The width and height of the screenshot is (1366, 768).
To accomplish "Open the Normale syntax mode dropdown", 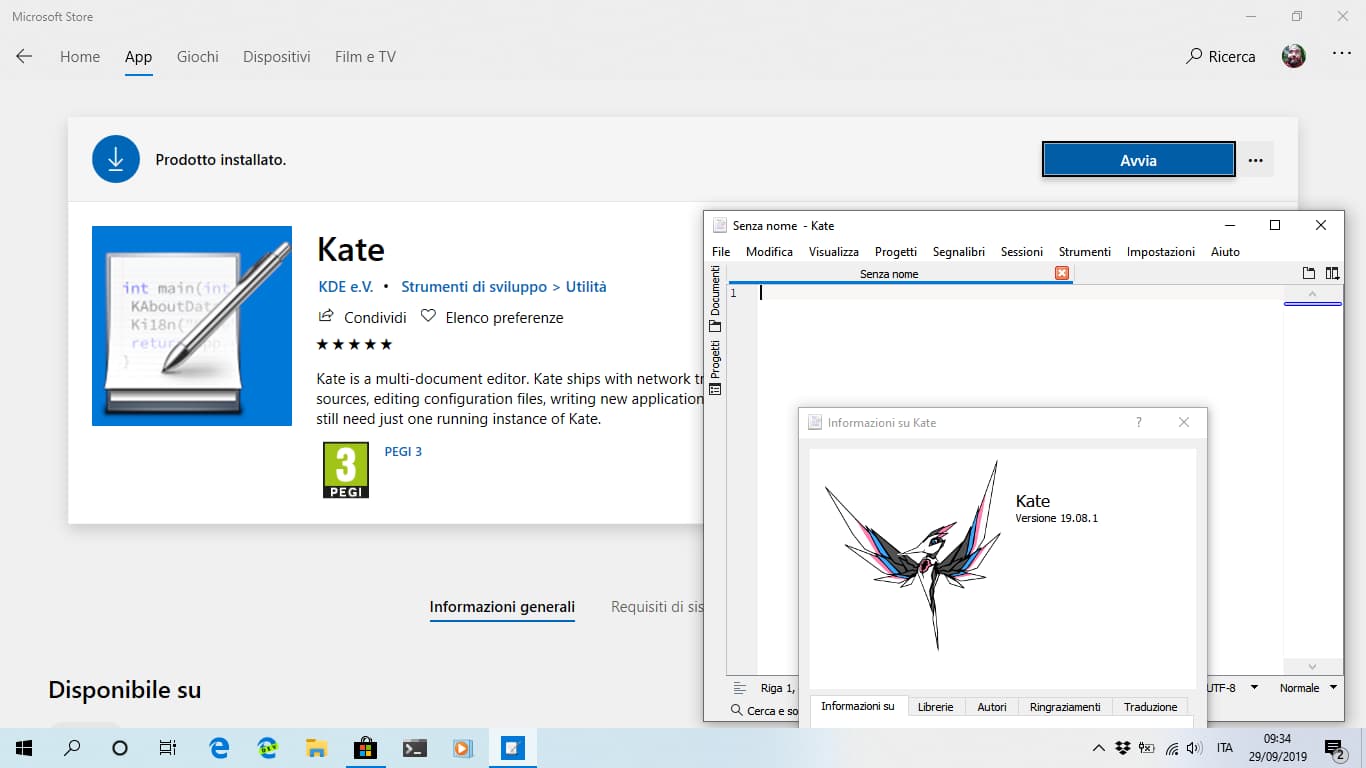I will [1308, 688].
